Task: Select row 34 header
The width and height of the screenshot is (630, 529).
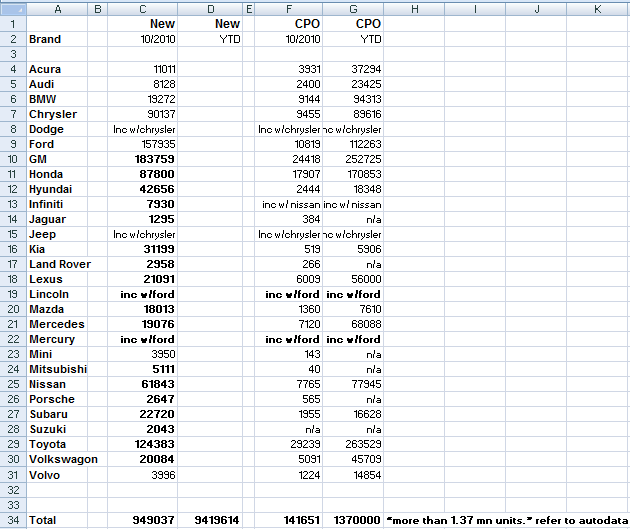Action: 13,520
